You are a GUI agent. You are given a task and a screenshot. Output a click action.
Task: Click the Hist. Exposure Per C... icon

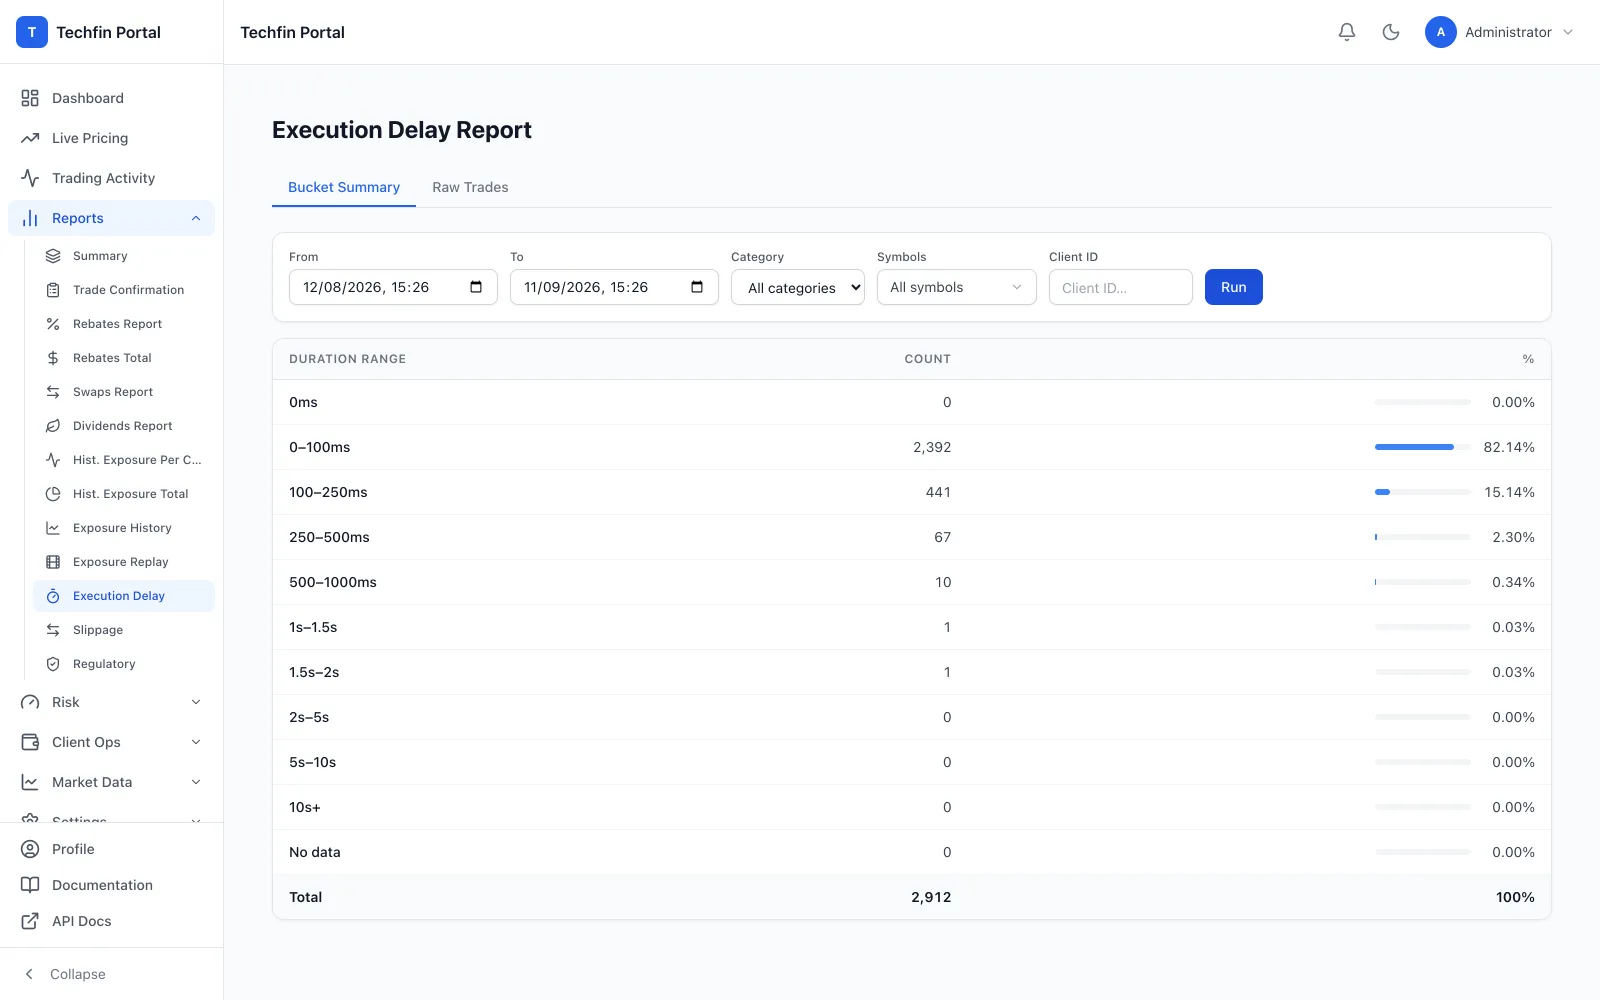point(53,460)
